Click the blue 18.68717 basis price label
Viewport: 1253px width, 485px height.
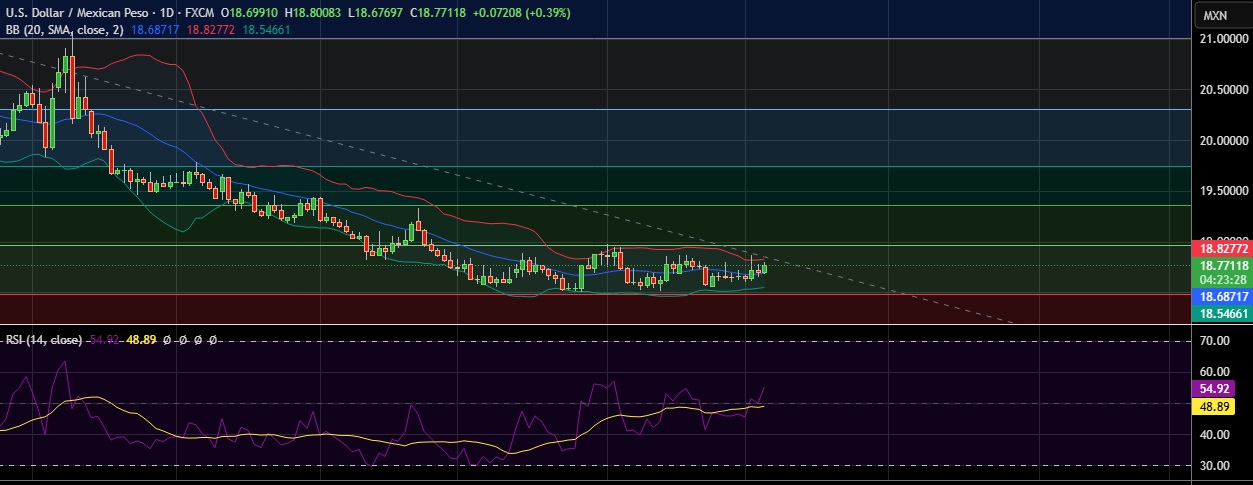pyautogui.click(x=1224, y=297)
